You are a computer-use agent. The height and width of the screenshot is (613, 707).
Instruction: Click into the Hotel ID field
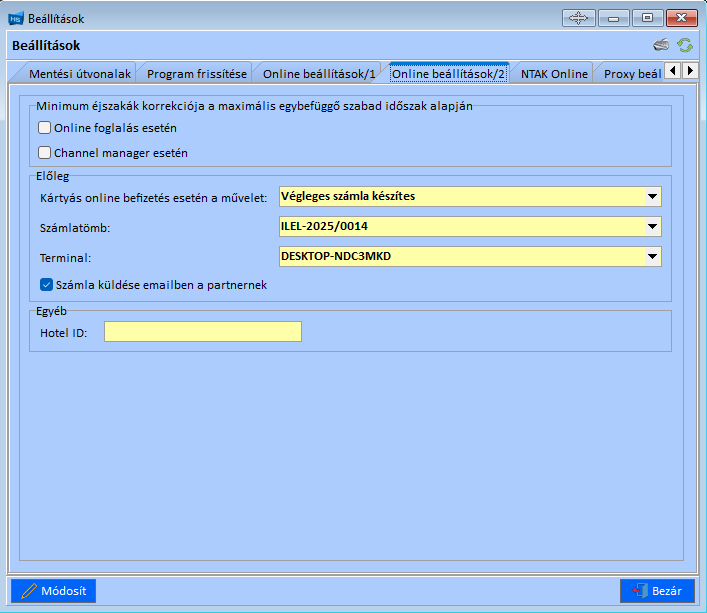203,332
